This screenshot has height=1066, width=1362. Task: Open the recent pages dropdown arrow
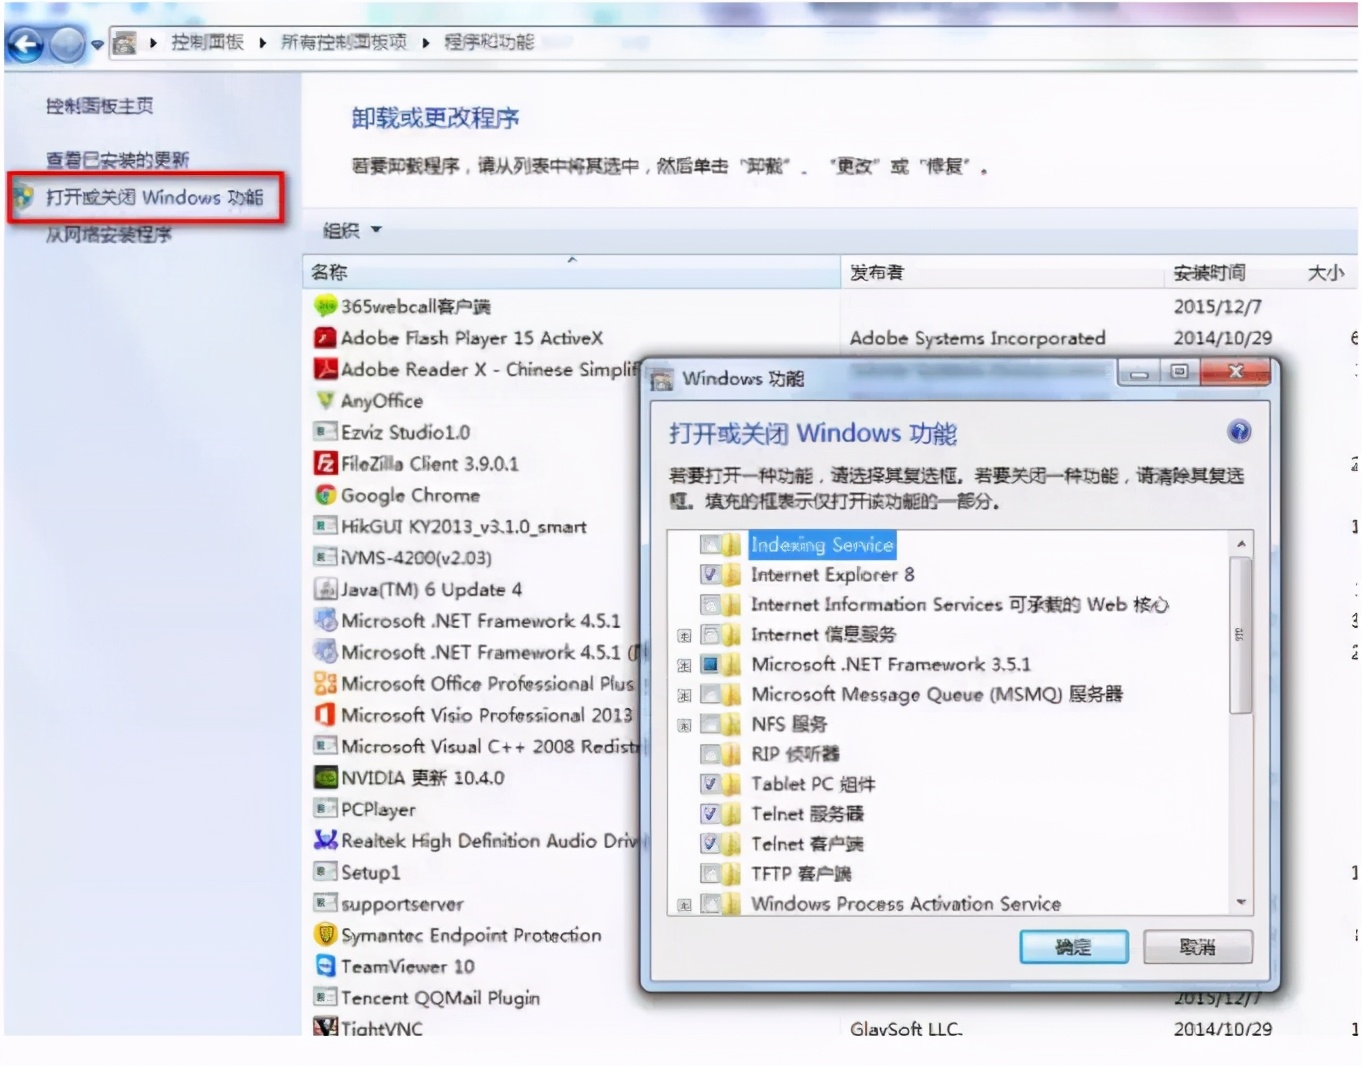tap(97, 45)
